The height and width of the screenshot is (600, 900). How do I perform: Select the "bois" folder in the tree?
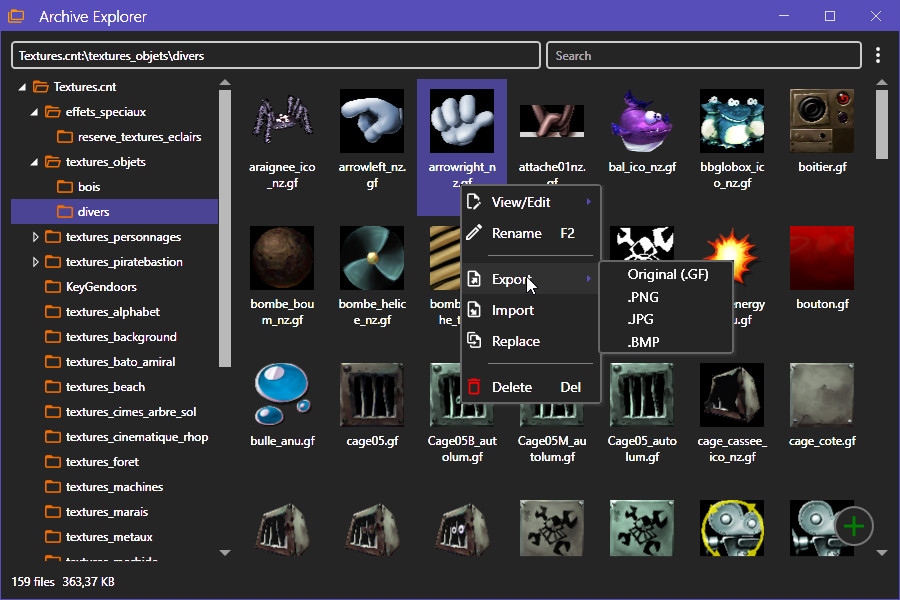tap(88, 187)
